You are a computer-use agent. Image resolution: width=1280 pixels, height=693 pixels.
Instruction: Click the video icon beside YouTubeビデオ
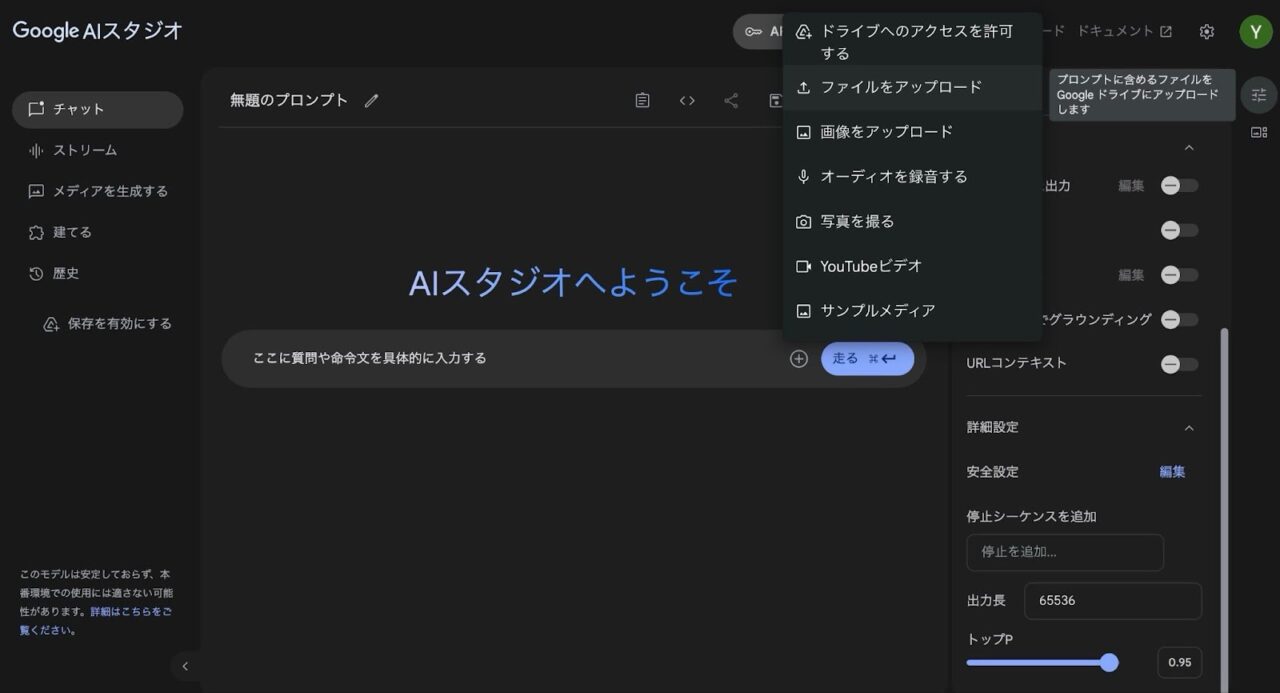803,266
